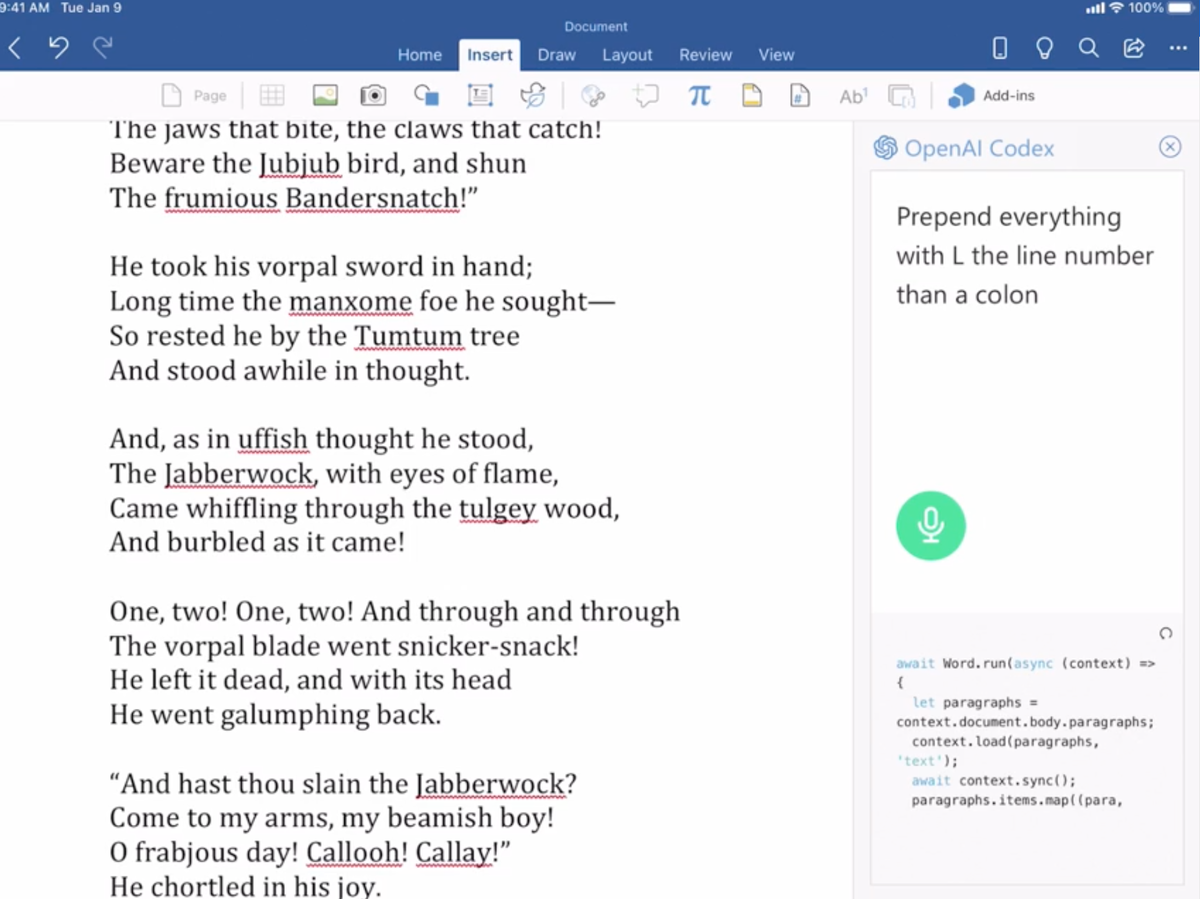Tap the green microphone button
The width and height of the screenshot is (1200, 899).
pos(931,525)
